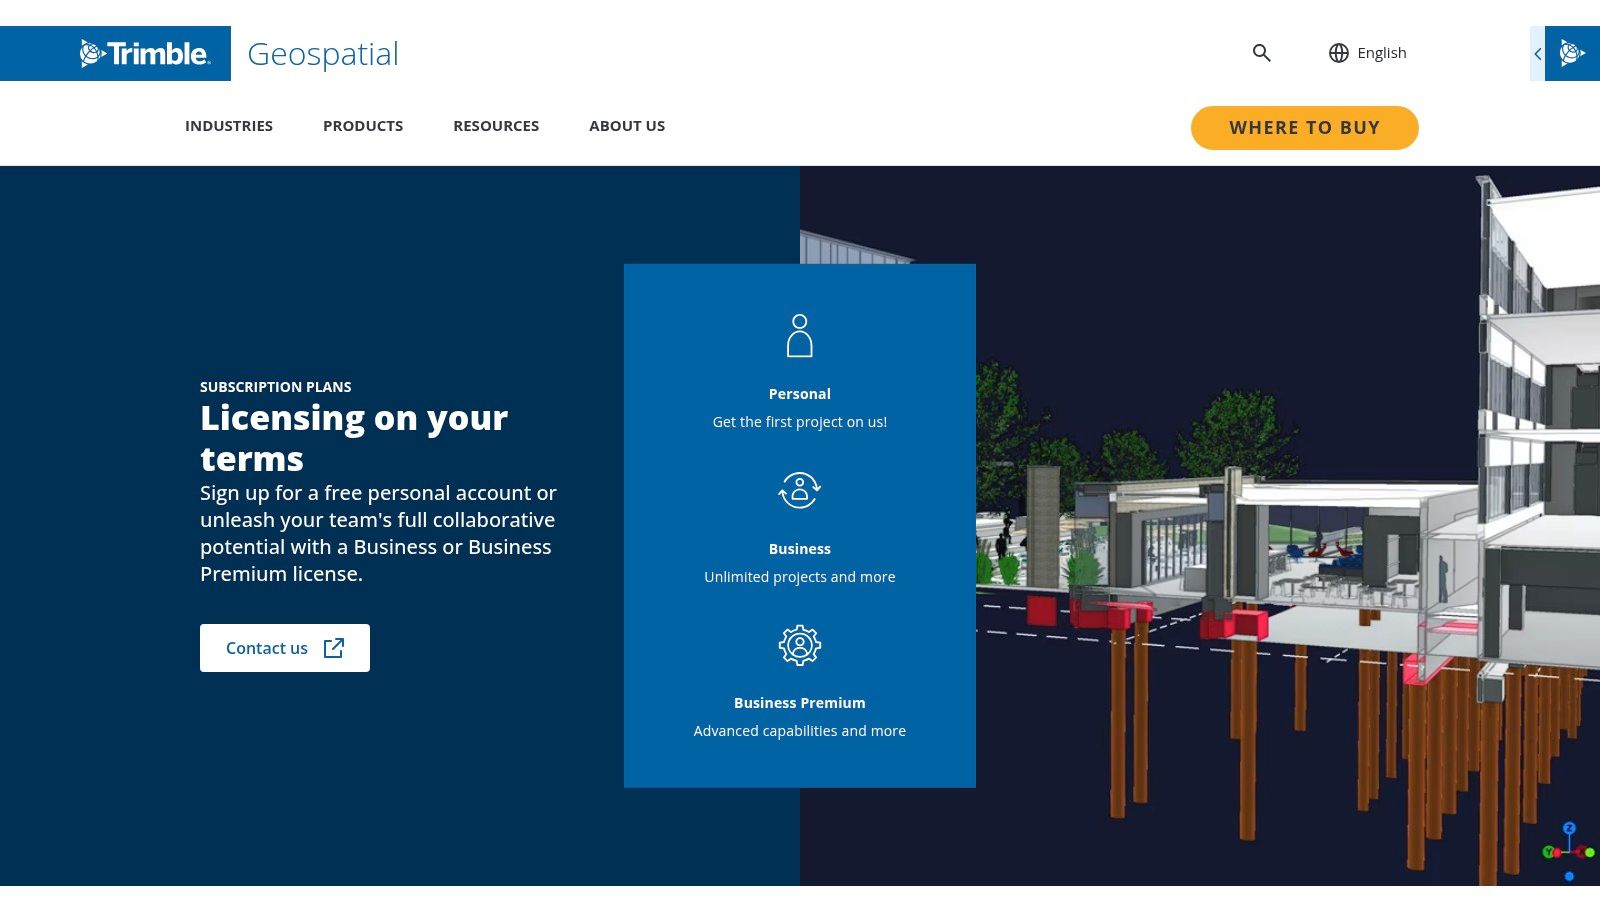Select the Personal subscription option
Viewport: 1600px width, 900px height.
[799, 393]
